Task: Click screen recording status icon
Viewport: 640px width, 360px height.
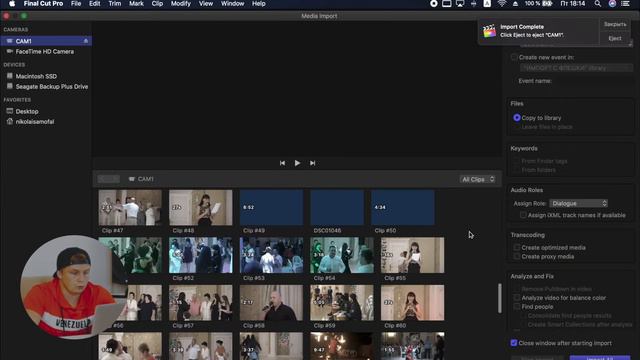Action: click(433, 4)
